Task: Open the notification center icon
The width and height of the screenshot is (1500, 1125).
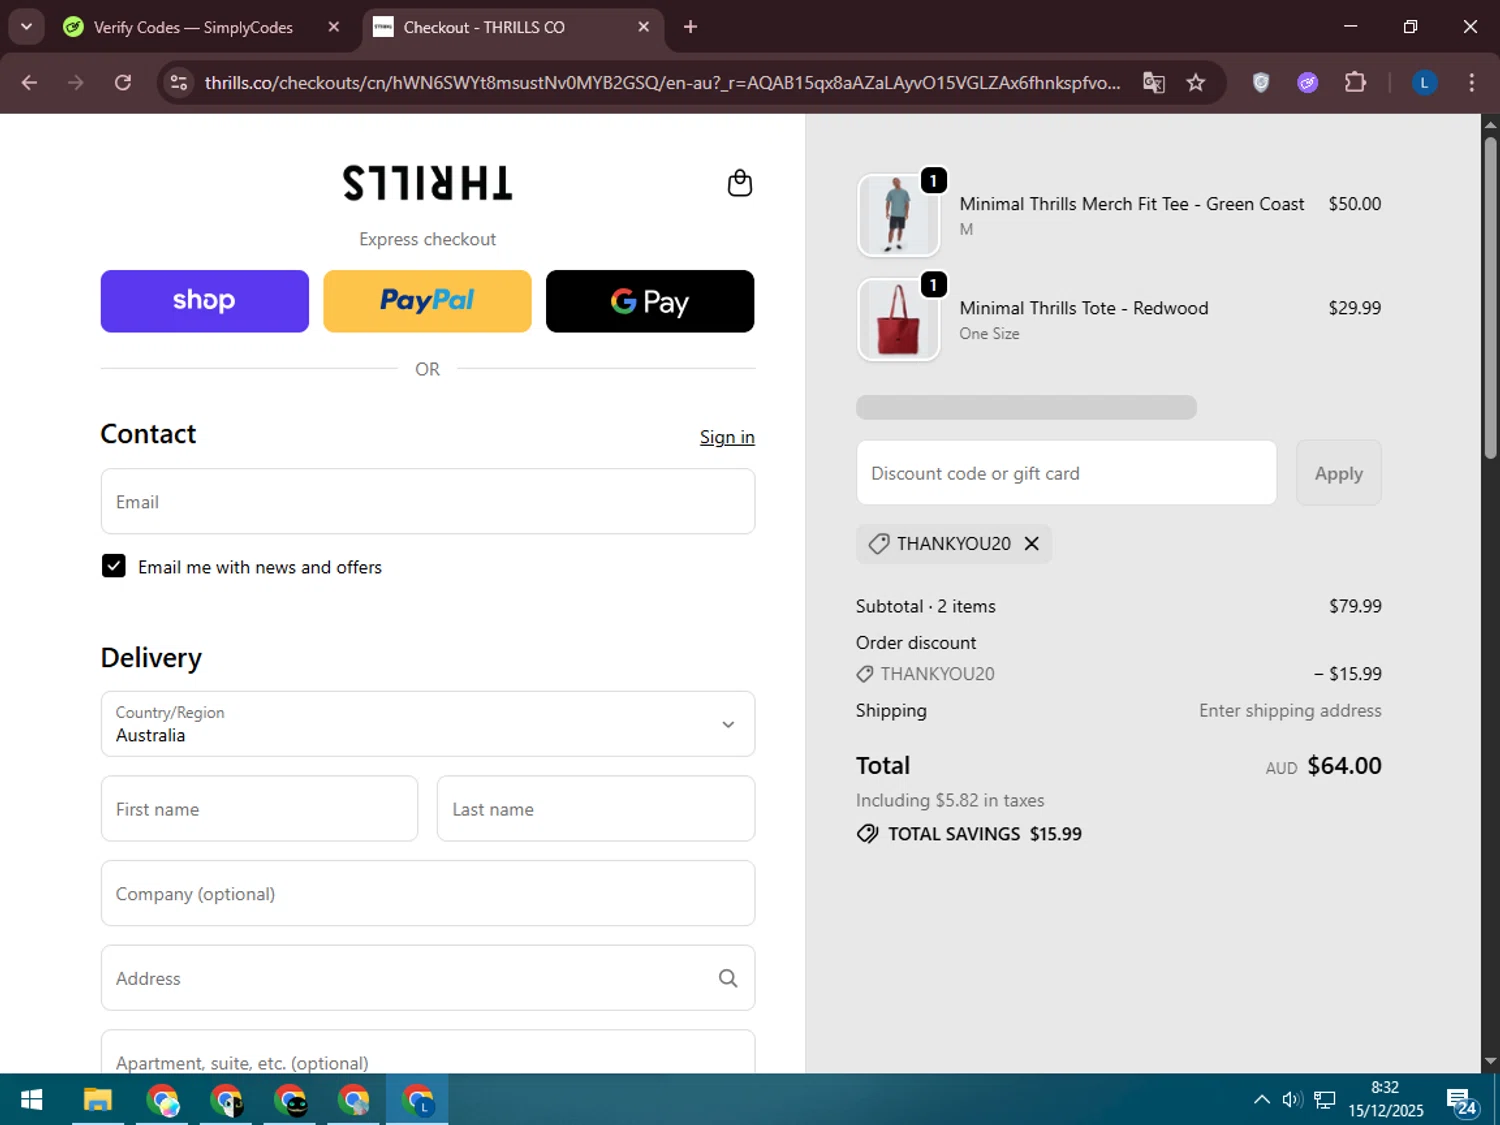Action: 1461,1101
